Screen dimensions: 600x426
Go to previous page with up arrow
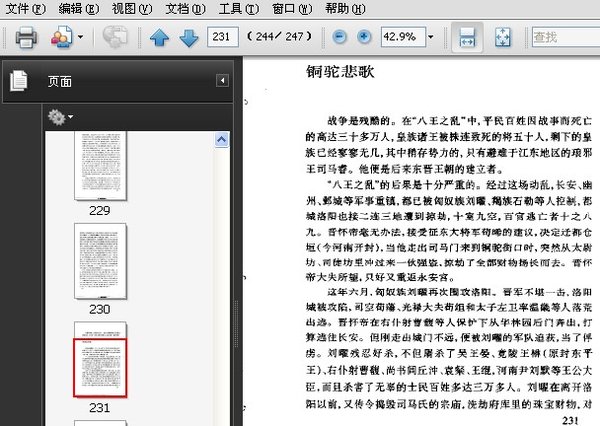point(159,38)
